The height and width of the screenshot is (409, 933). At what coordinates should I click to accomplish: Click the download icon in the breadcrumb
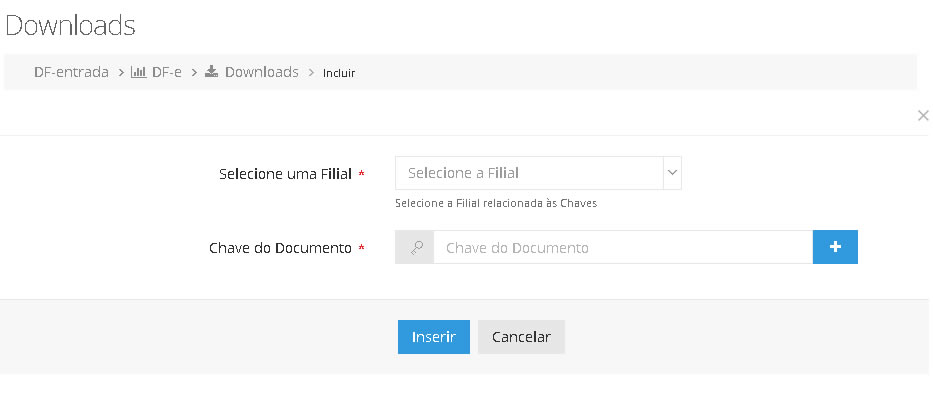pos(212,72)
